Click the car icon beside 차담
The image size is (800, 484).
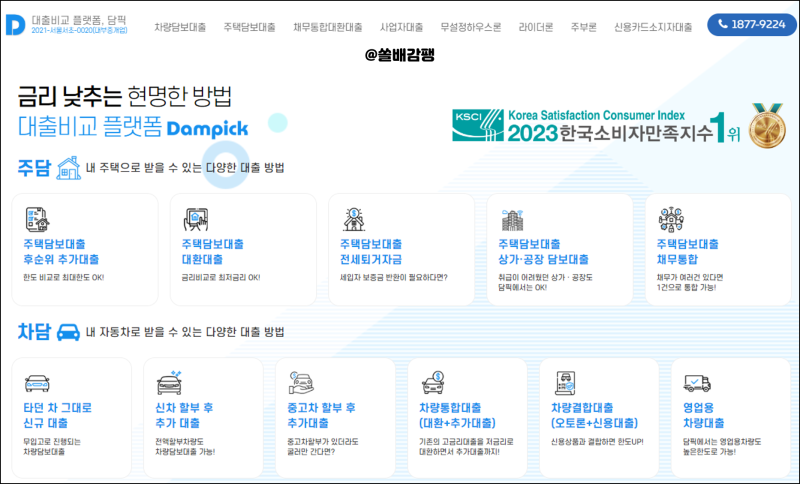point(68,332)
